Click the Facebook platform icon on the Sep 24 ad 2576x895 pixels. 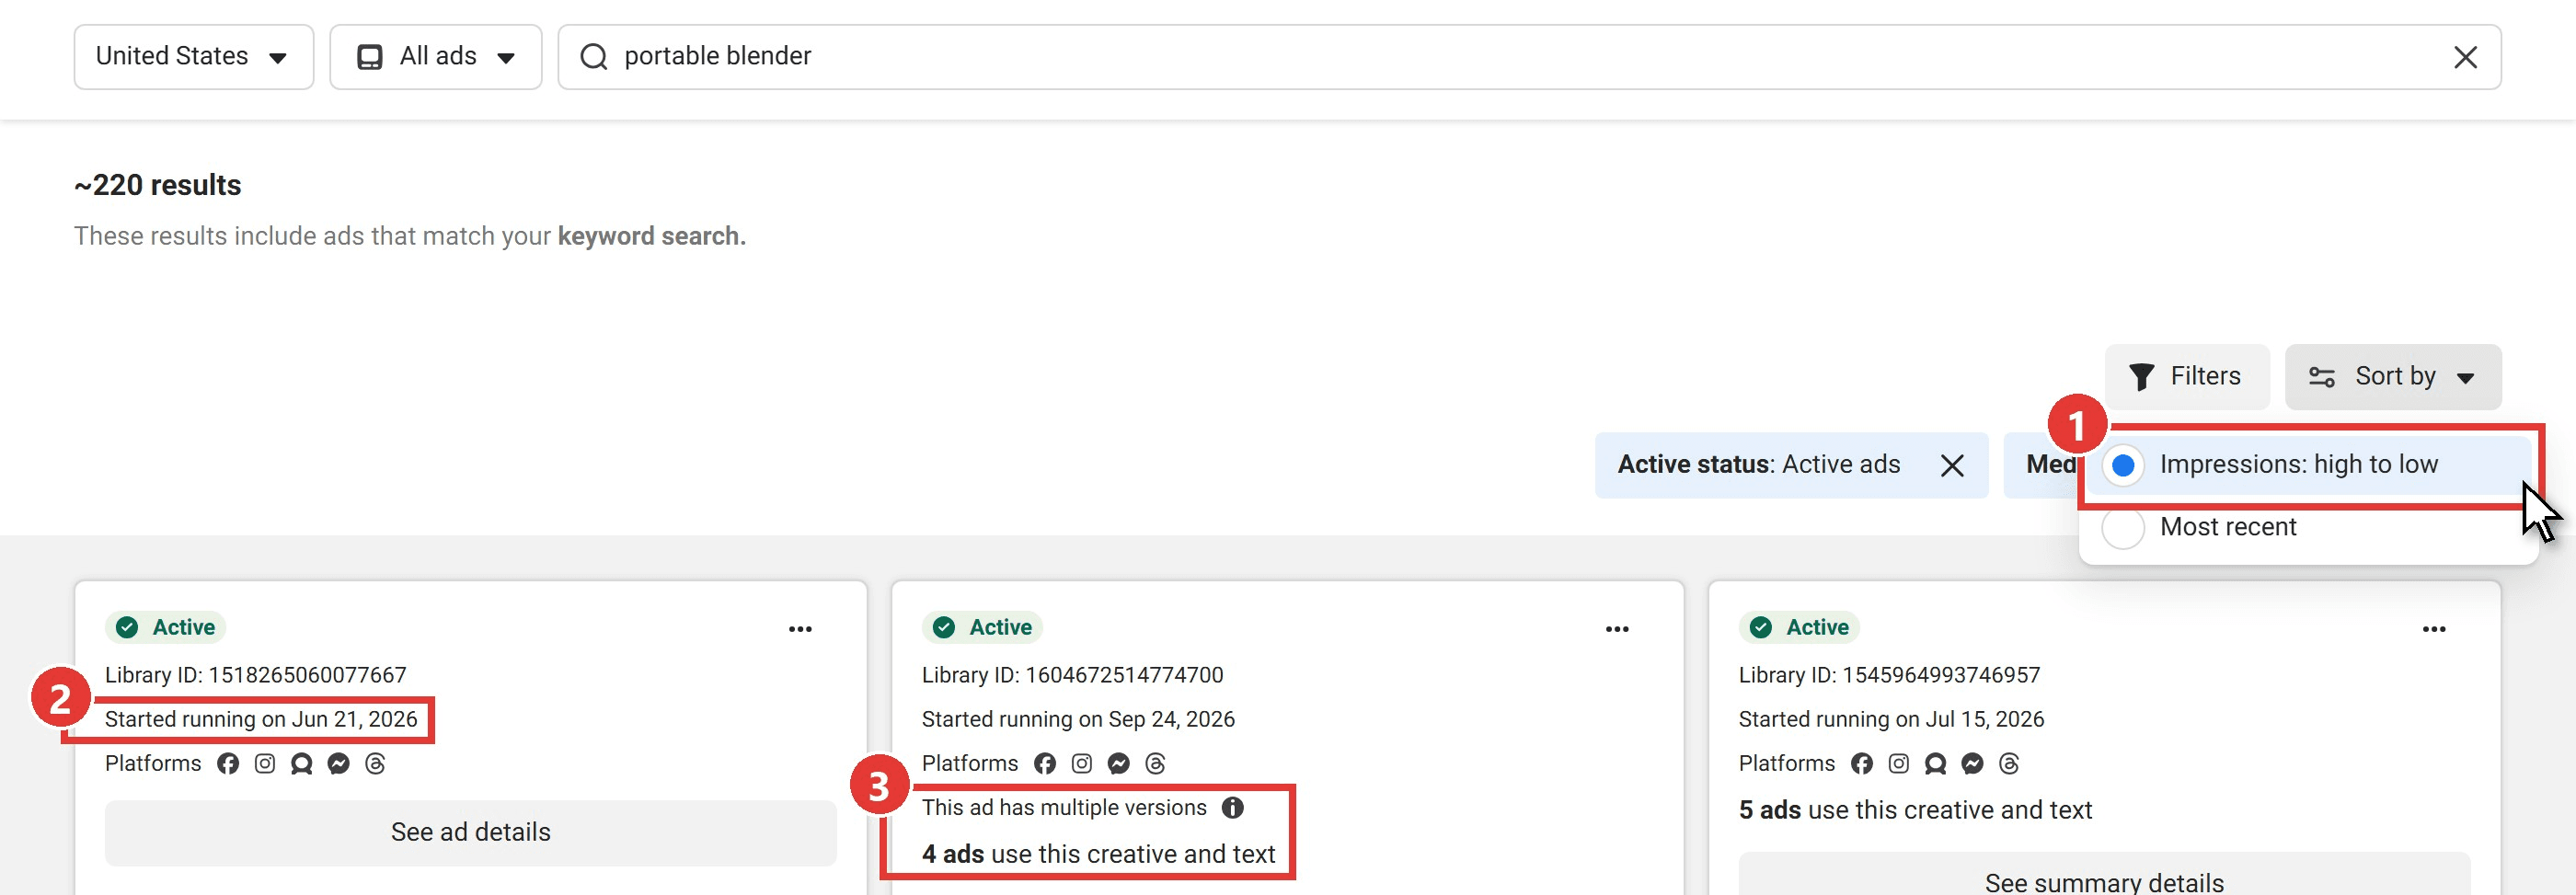(x=1045, y=764)
